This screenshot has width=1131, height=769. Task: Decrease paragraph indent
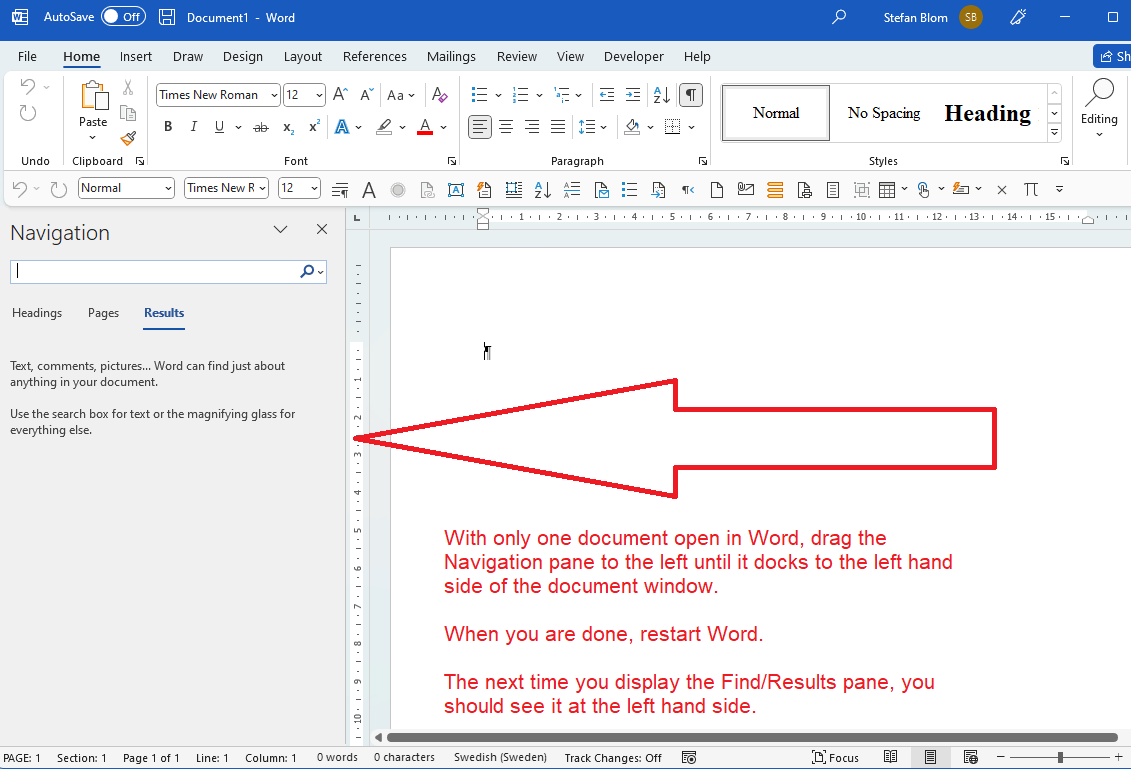click(x=607, y=95)
